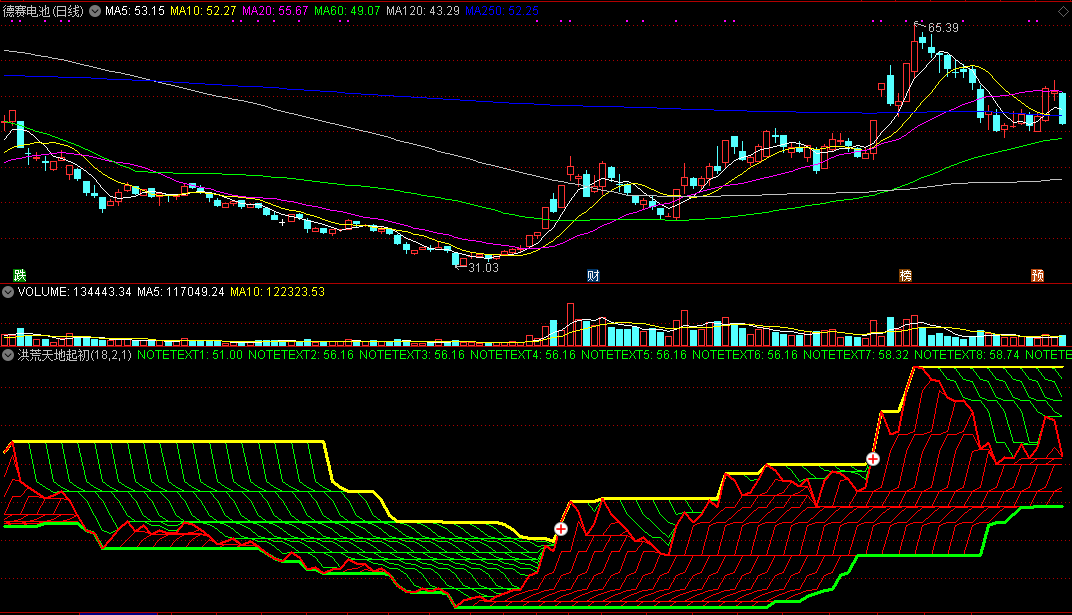The height and width of the screenshot is (615, 1072).
Task: Click the blue MA250: 52.25 label
Action: 502,11
